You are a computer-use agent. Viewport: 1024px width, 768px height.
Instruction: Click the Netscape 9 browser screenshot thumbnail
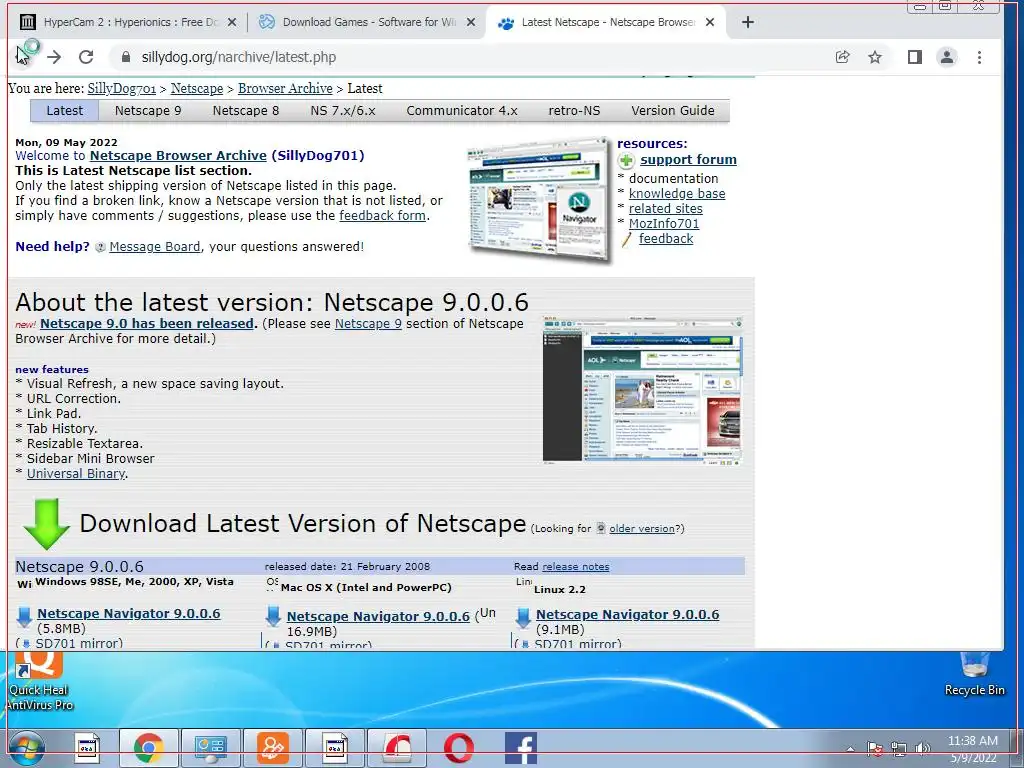click(x=642, y=390)
